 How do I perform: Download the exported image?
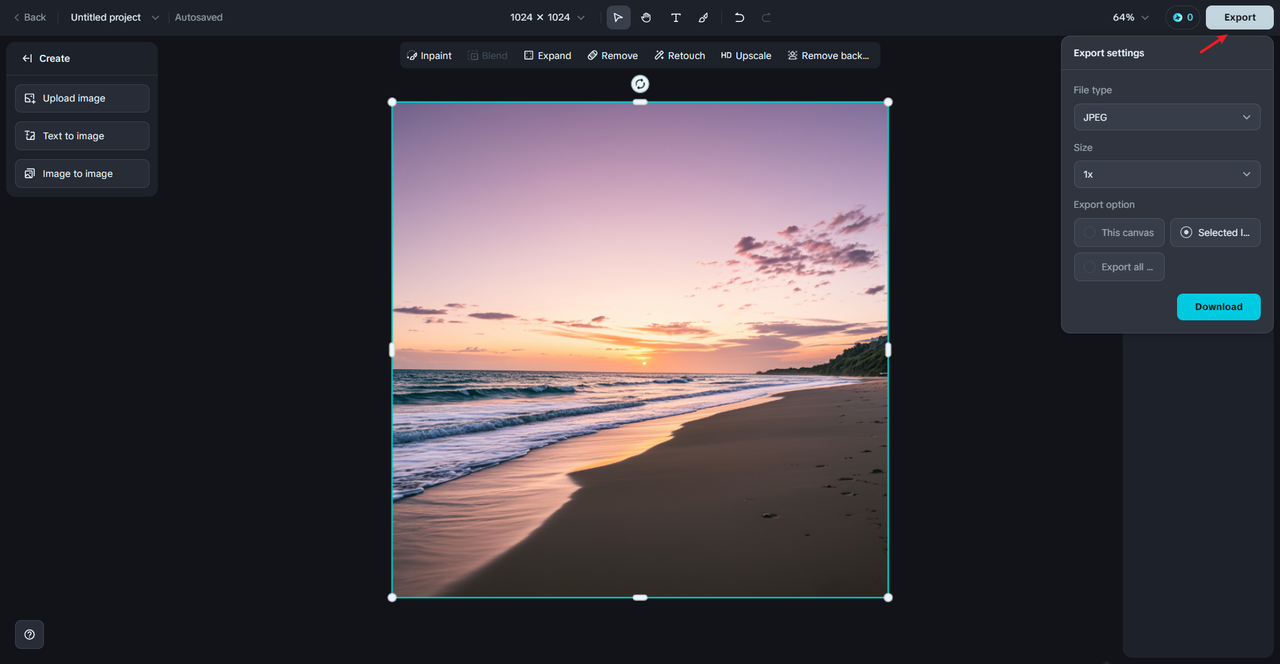1218,306
